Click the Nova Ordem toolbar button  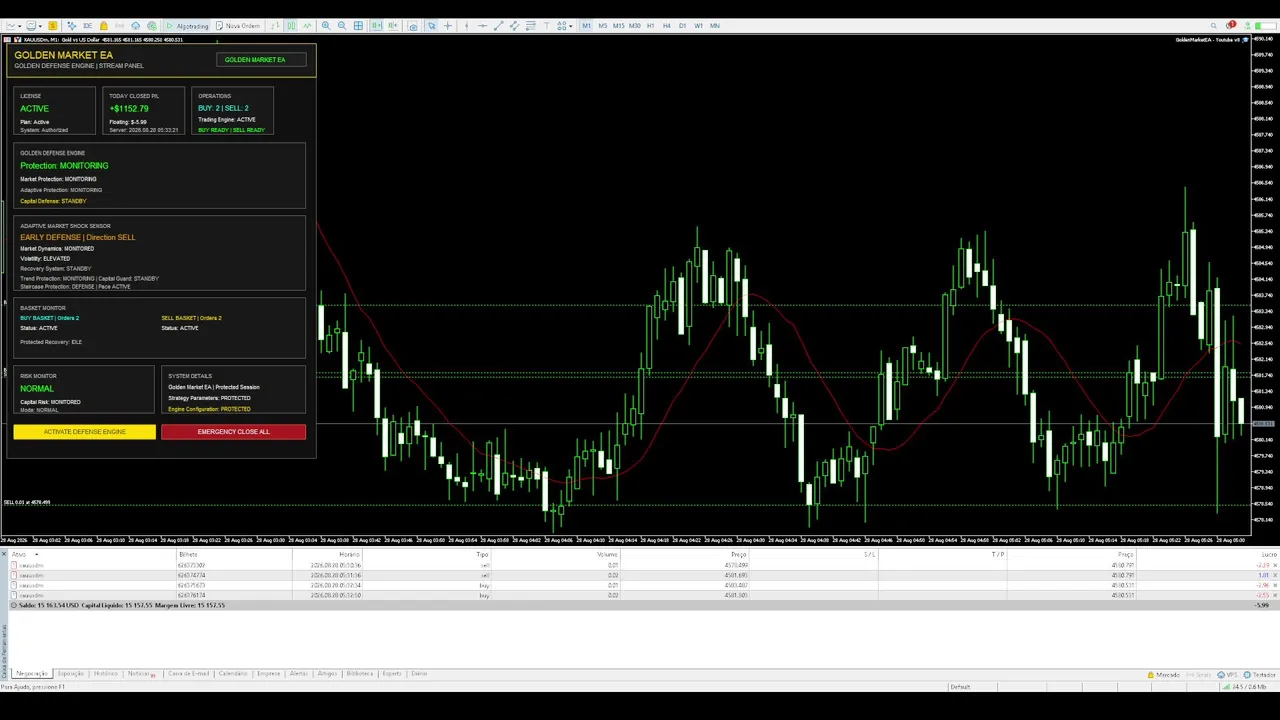point(238,26)
